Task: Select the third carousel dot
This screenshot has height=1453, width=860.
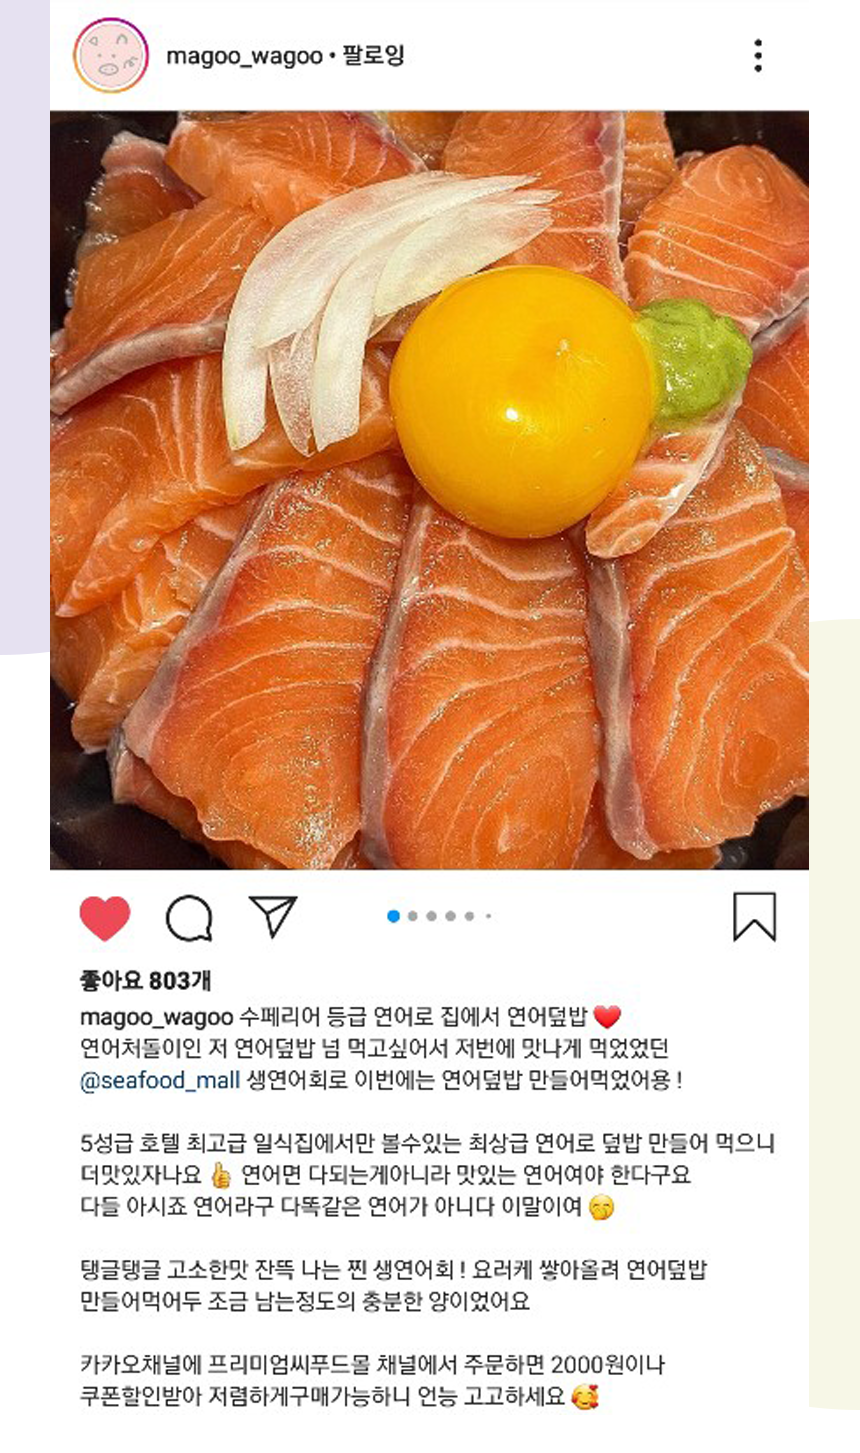Action: [x=431, y=916]
